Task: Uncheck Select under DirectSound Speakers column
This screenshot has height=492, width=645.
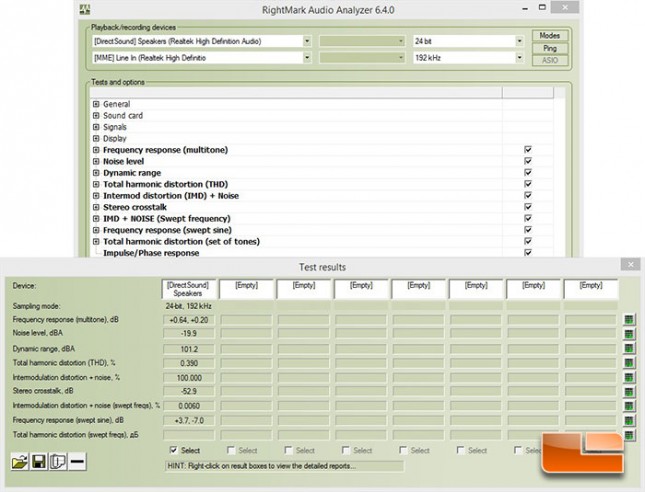Action: (x=174, y=450)
